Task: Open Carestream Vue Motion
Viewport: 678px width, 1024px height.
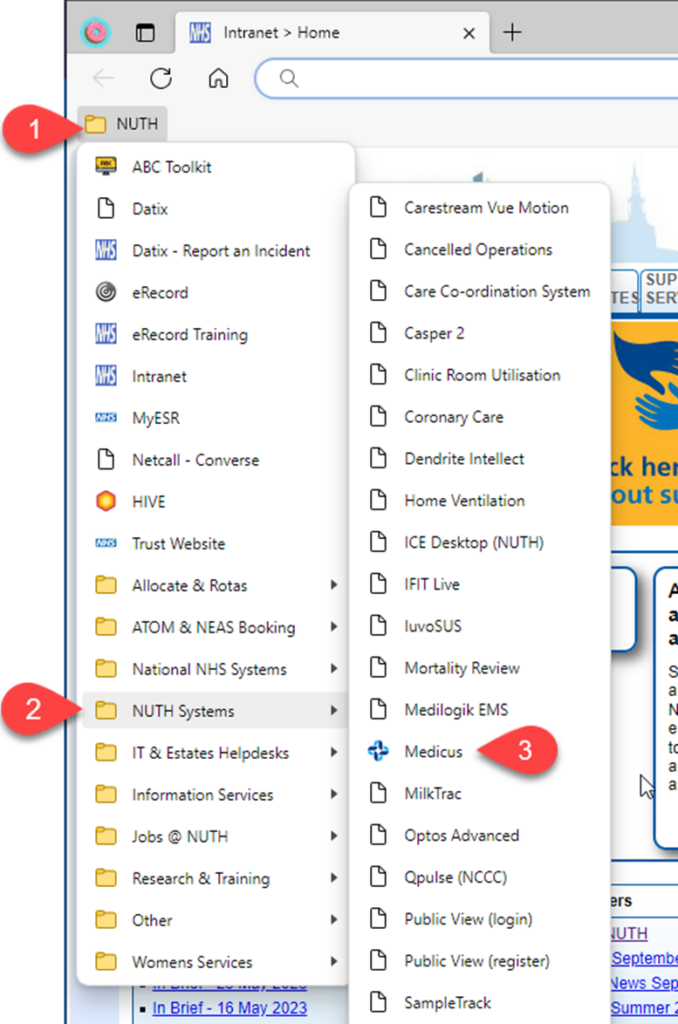Action: (479, 208)
